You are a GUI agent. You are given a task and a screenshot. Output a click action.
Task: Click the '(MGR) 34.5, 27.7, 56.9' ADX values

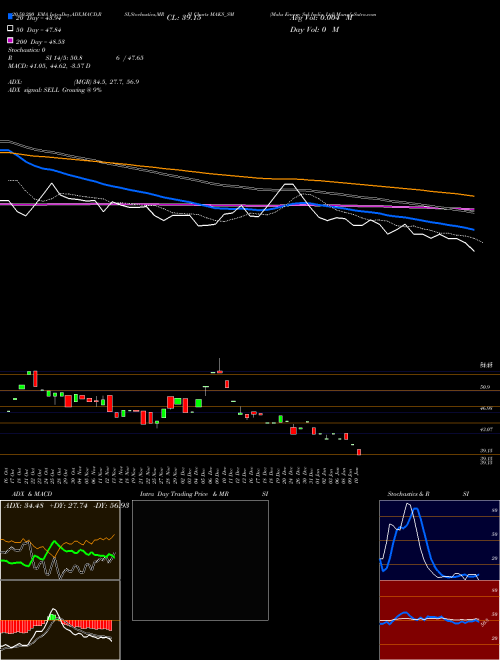[106, 82]
